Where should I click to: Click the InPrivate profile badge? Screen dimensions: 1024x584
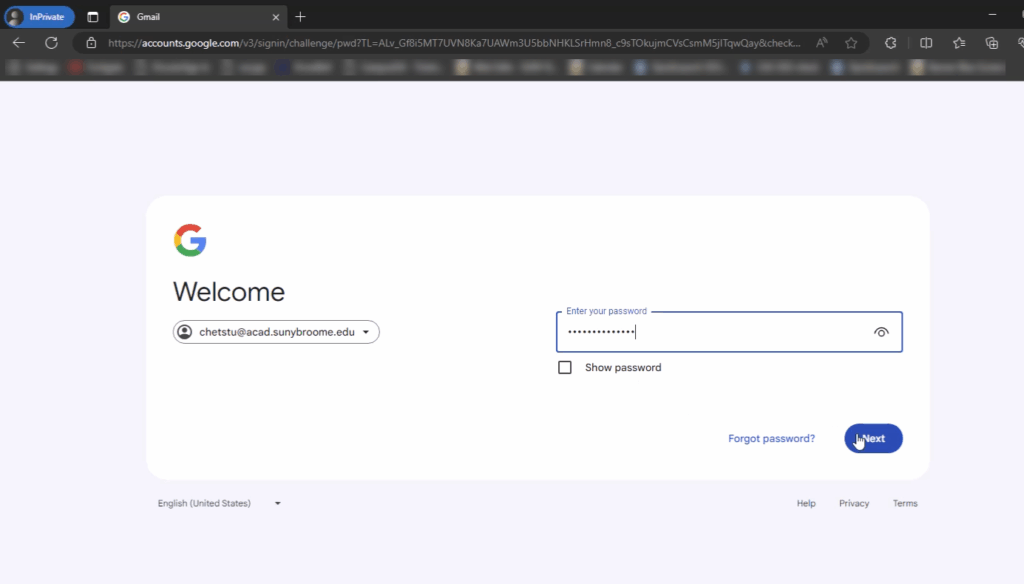tap(40, 17)
